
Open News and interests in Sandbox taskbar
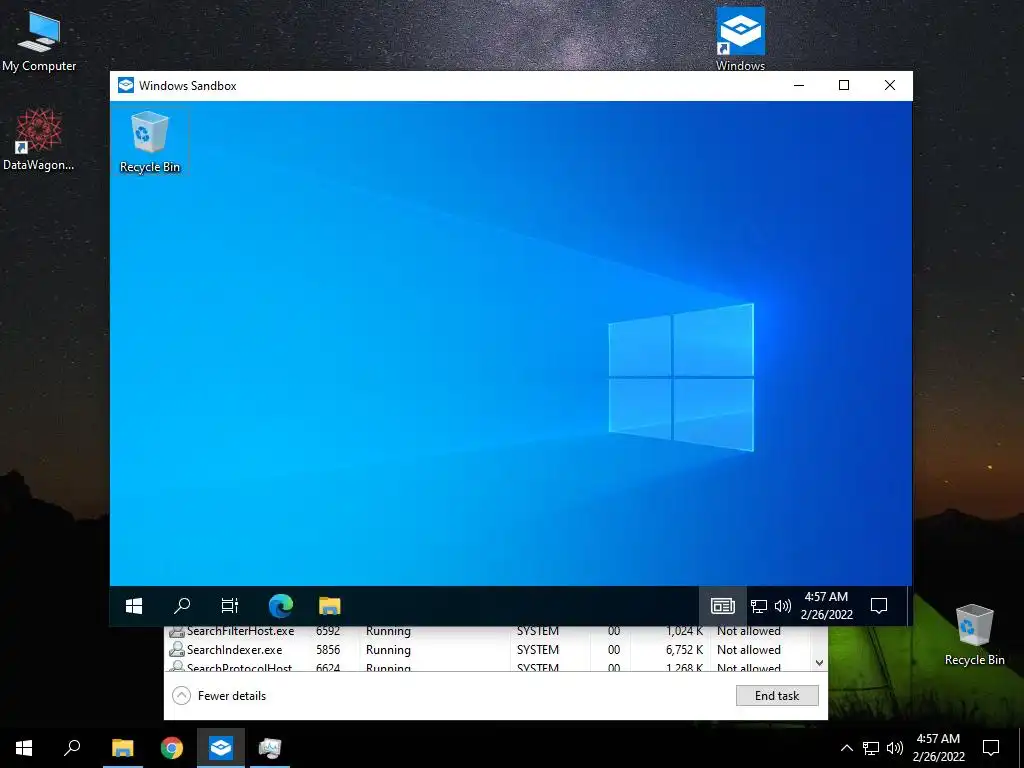[723, 606]
